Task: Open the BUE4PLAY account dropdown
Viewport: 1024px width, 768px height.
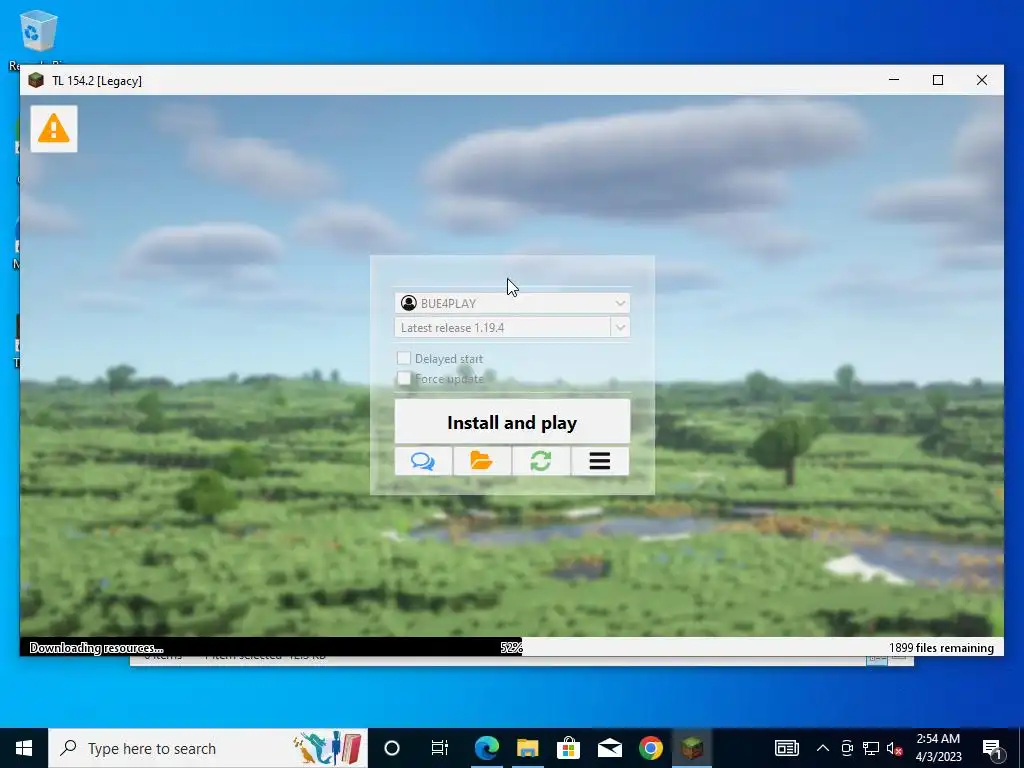Action: pyautogui.click(x=512, y=303)
